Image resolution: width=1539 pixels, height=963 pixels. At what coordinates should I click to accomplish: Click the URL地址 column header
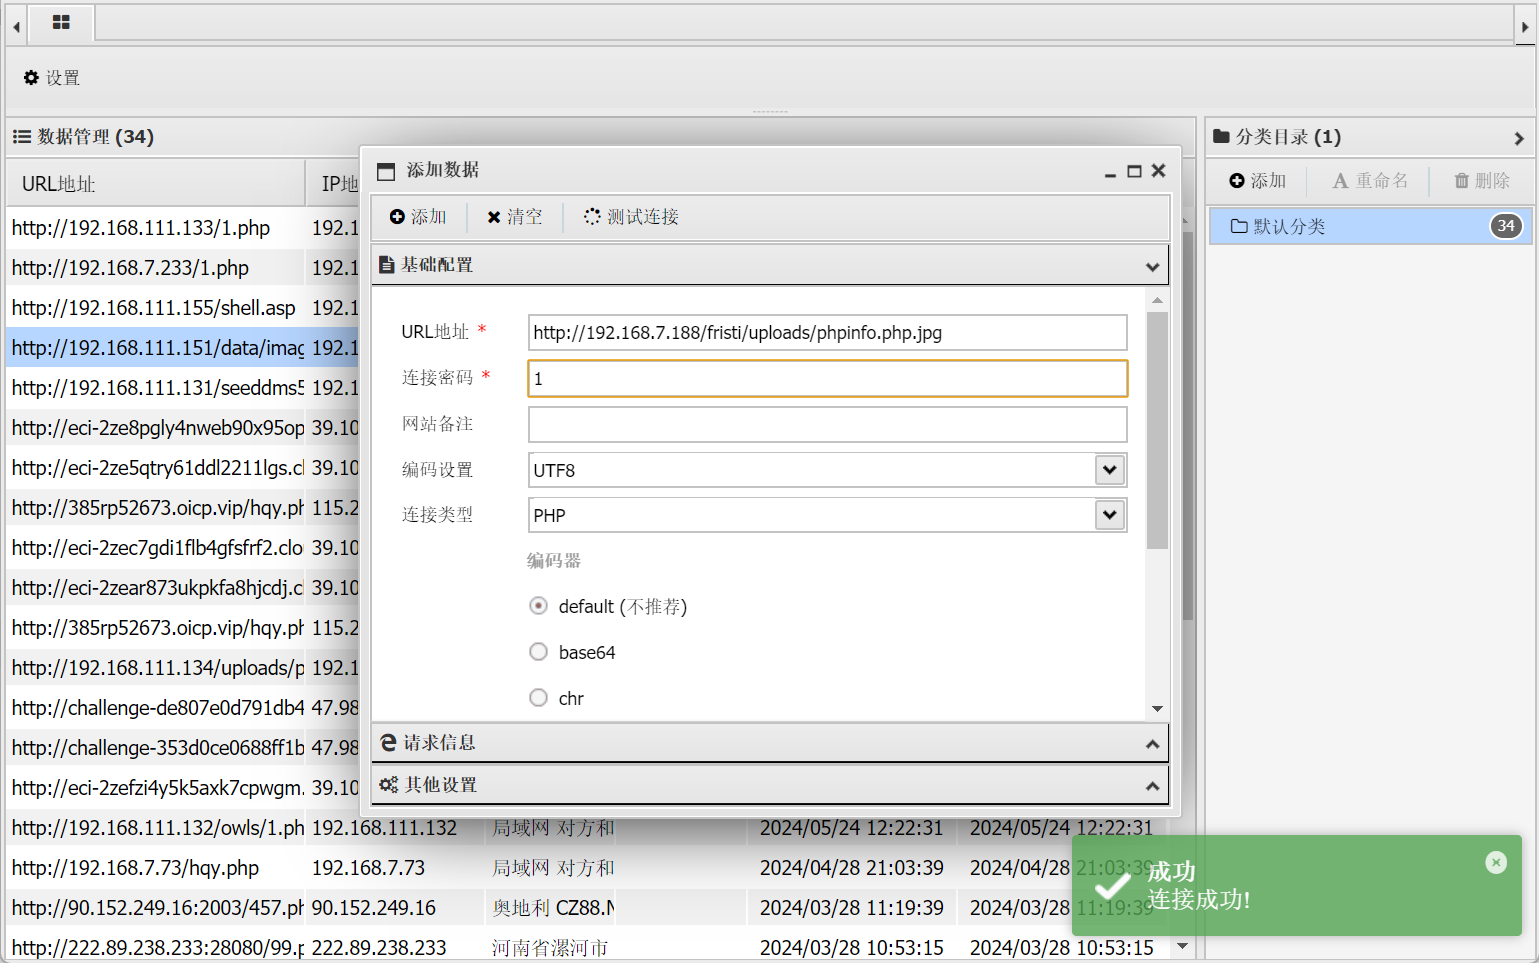[156, 184]
